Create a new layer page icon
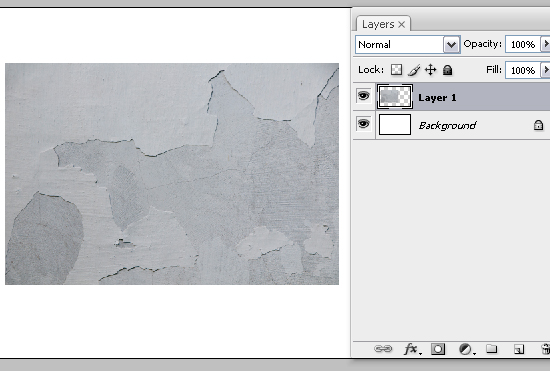 [519, 349]
